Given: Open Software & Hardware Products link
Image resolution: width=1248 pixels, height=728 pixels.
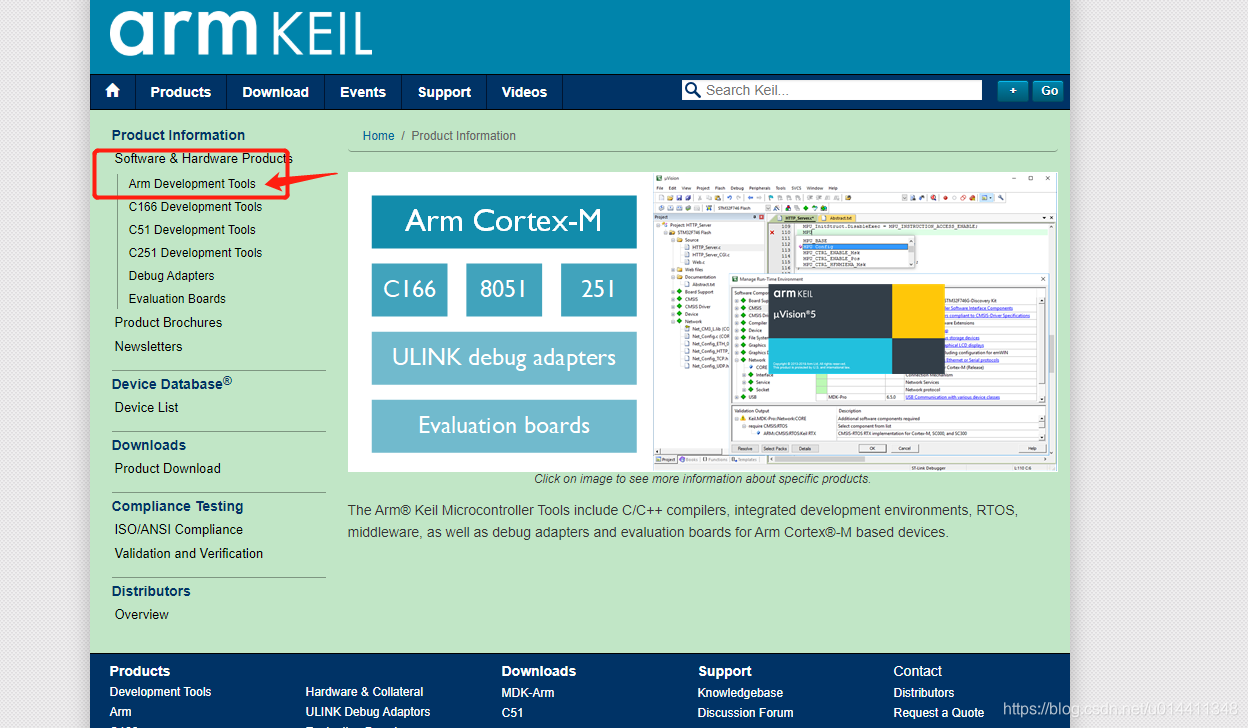Looking at the screenshot, I should (x=203, y=158).
